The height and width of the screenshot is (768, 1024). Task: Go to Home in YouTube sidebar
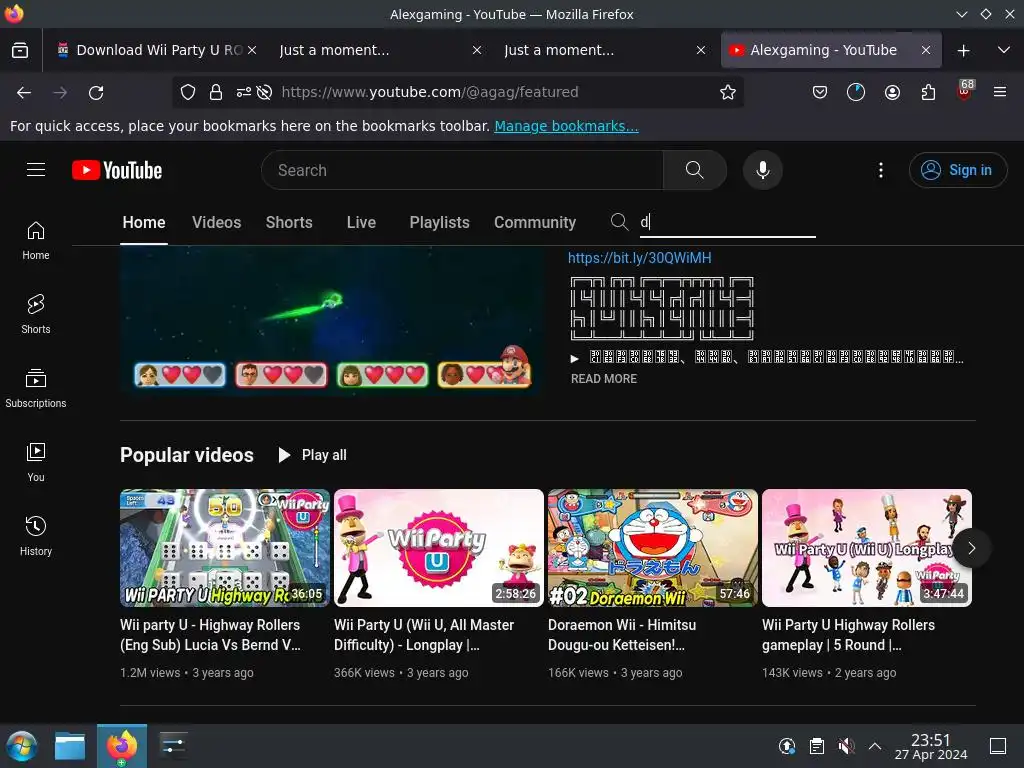(x=36, y=240)
